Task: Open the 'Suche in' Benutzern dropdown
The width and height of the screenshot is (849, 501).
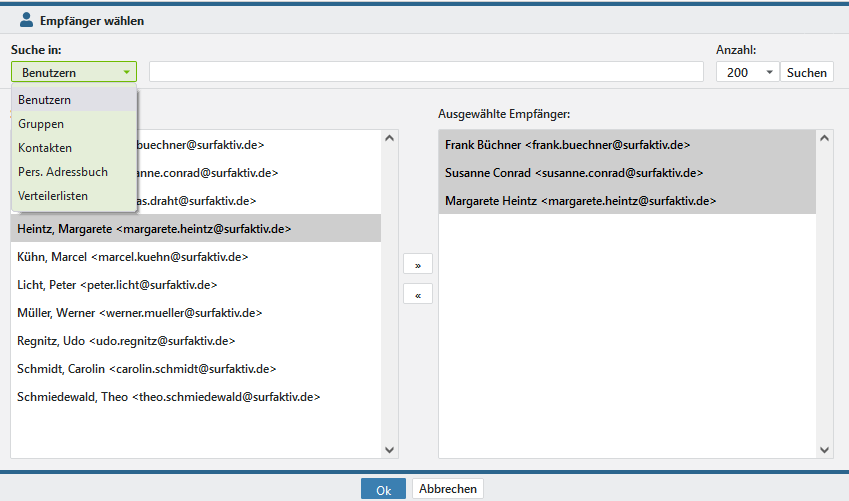Action: tap(74, 72)
